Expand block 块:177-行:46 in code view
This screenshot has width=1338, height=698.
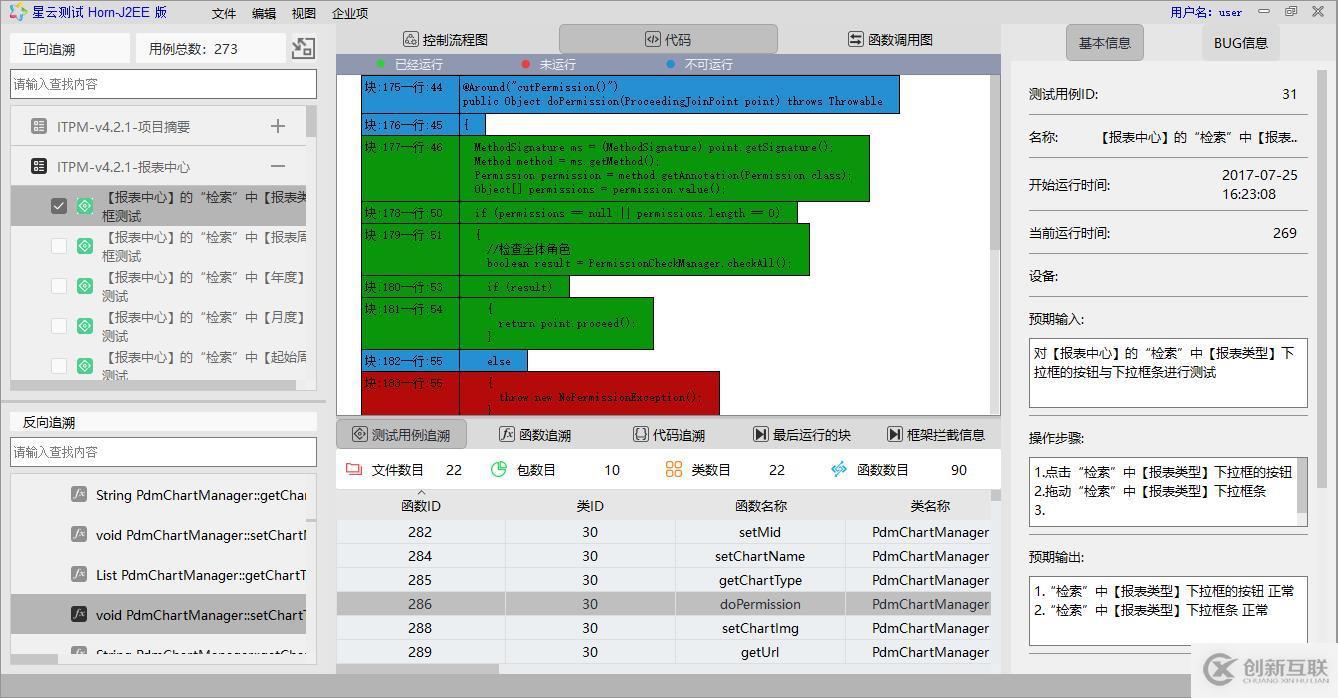pos(405,147)
